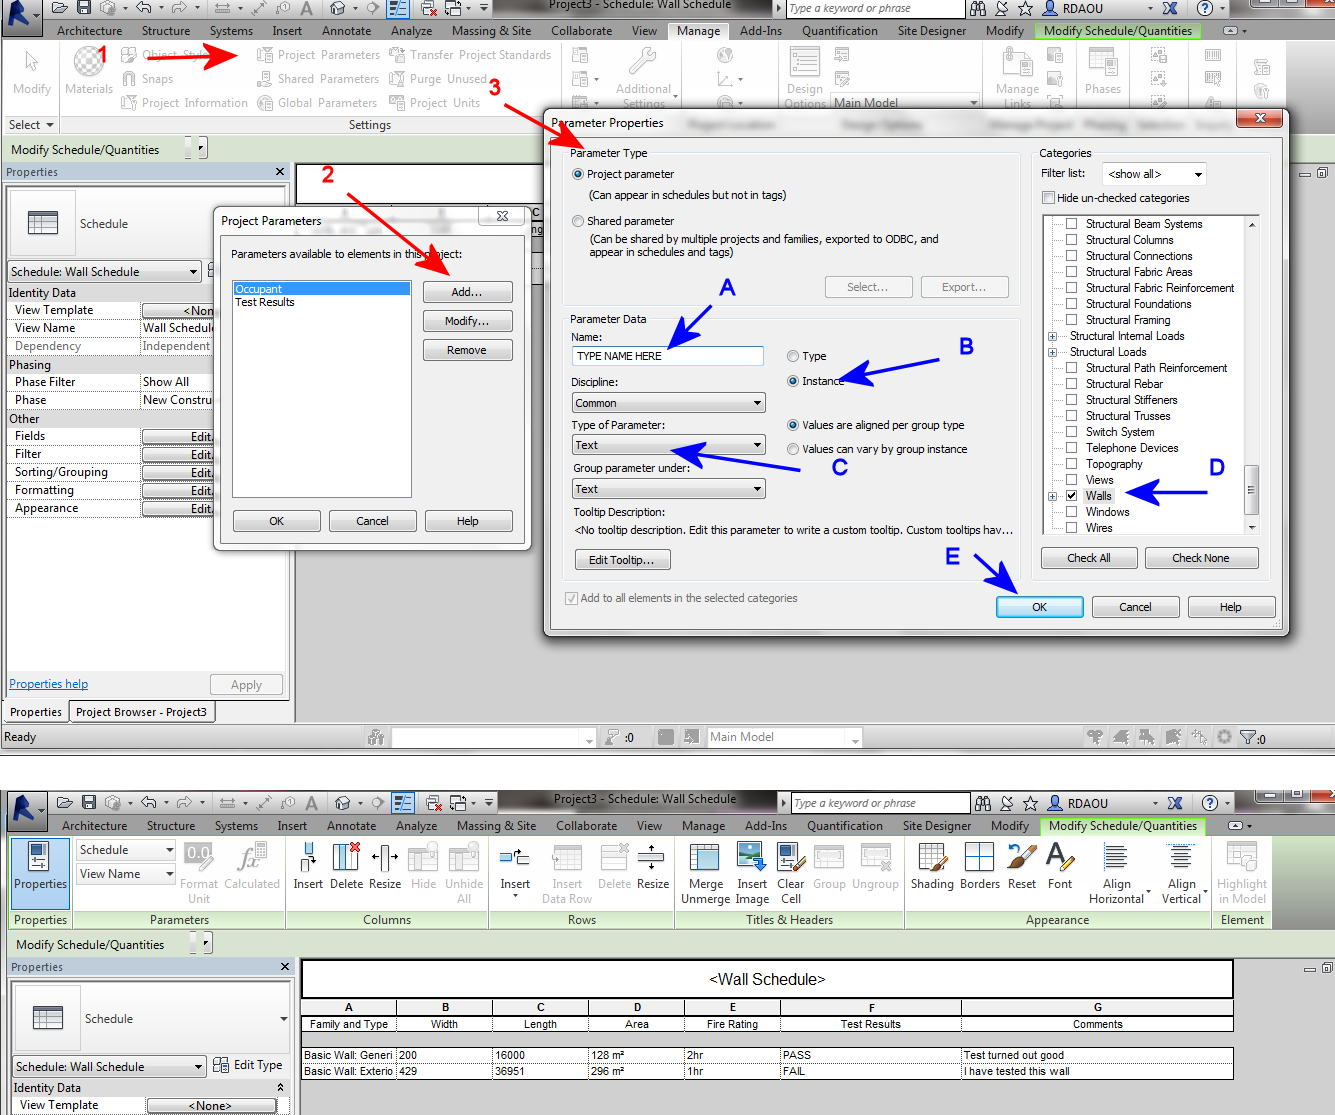Image resolution: width=1335 pixels, height=1115 pixels.
Task: Enable the Structural Columns category checkbox
Action: [x=1071, y=239]
